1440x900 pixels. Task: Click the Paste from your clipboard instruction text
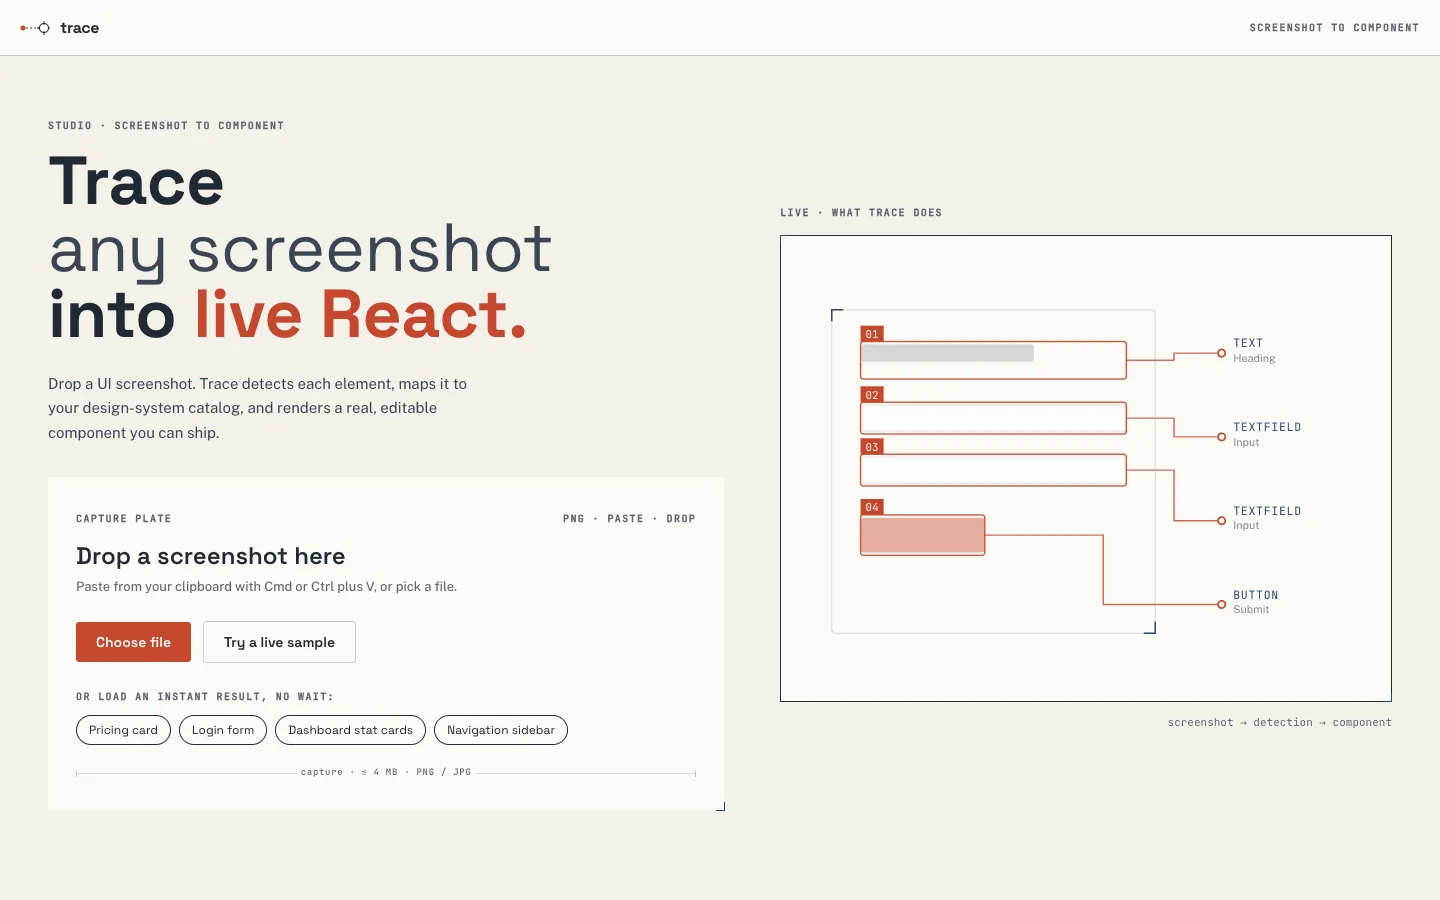point(266,587)
